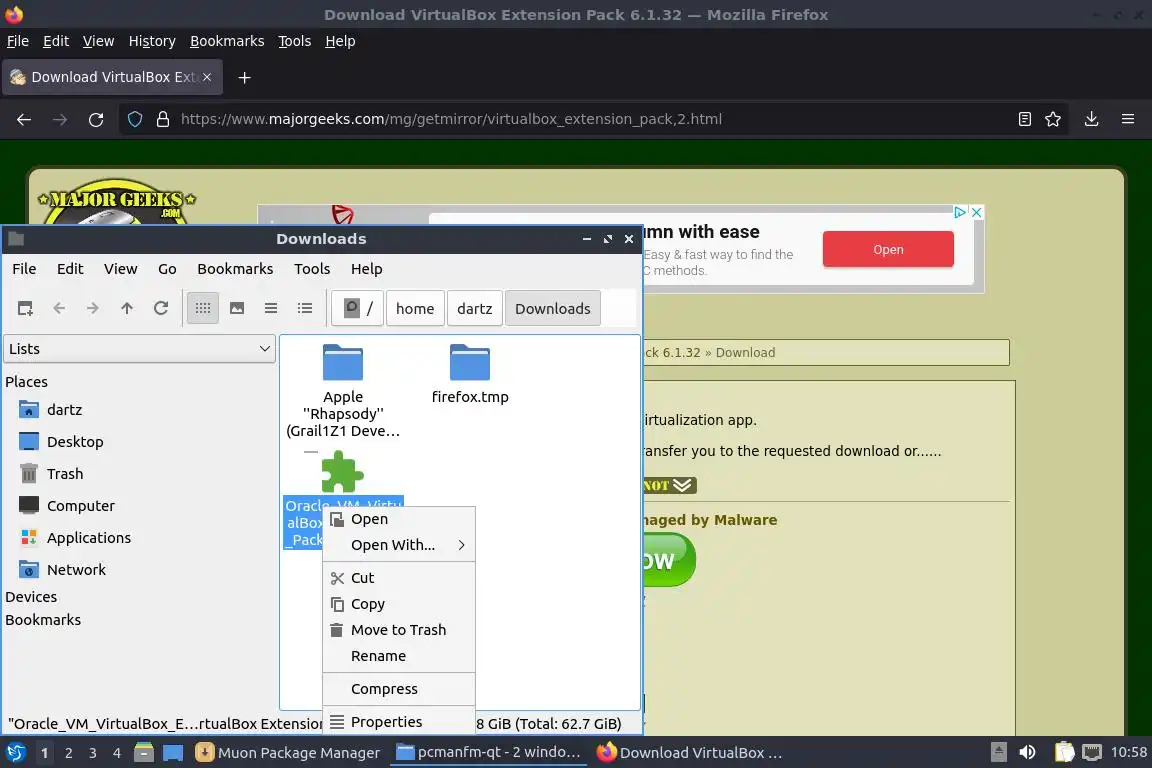Open file manager Tools menu
The width and height of the screenshot is (1152, 768).
[312, 269]
